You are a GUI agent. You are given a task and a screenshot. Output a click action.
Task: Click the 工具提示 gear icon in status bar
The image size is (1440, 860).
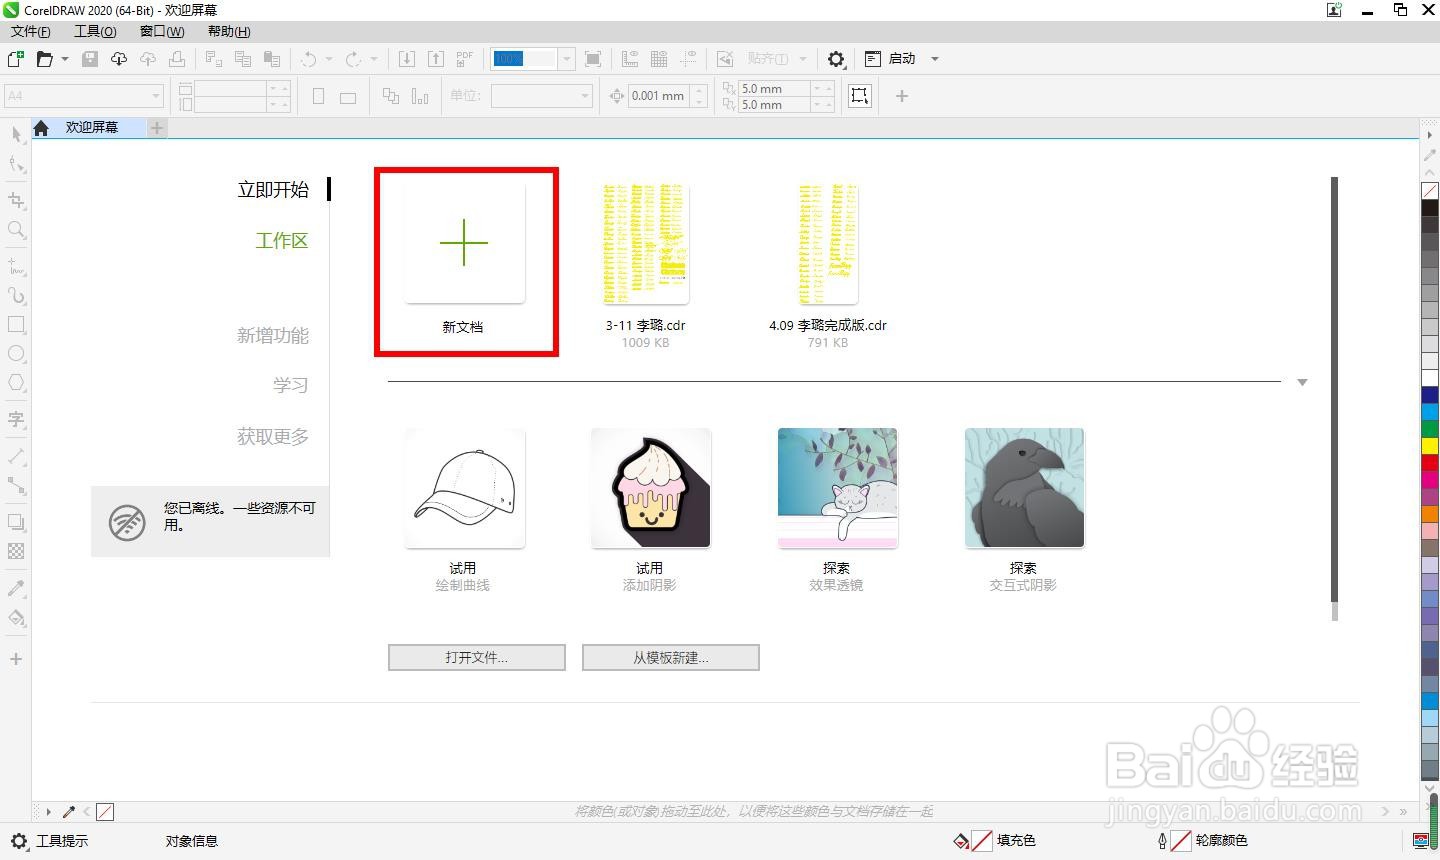(18, 841)
